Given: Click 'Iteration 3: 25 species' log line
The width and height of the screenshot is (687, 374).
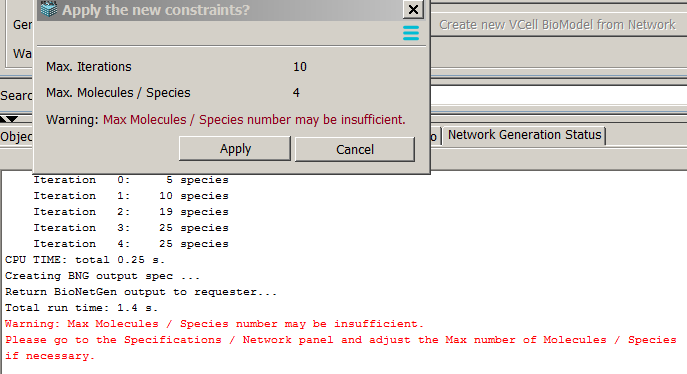Looking at the screenshot, I should 131,228.
